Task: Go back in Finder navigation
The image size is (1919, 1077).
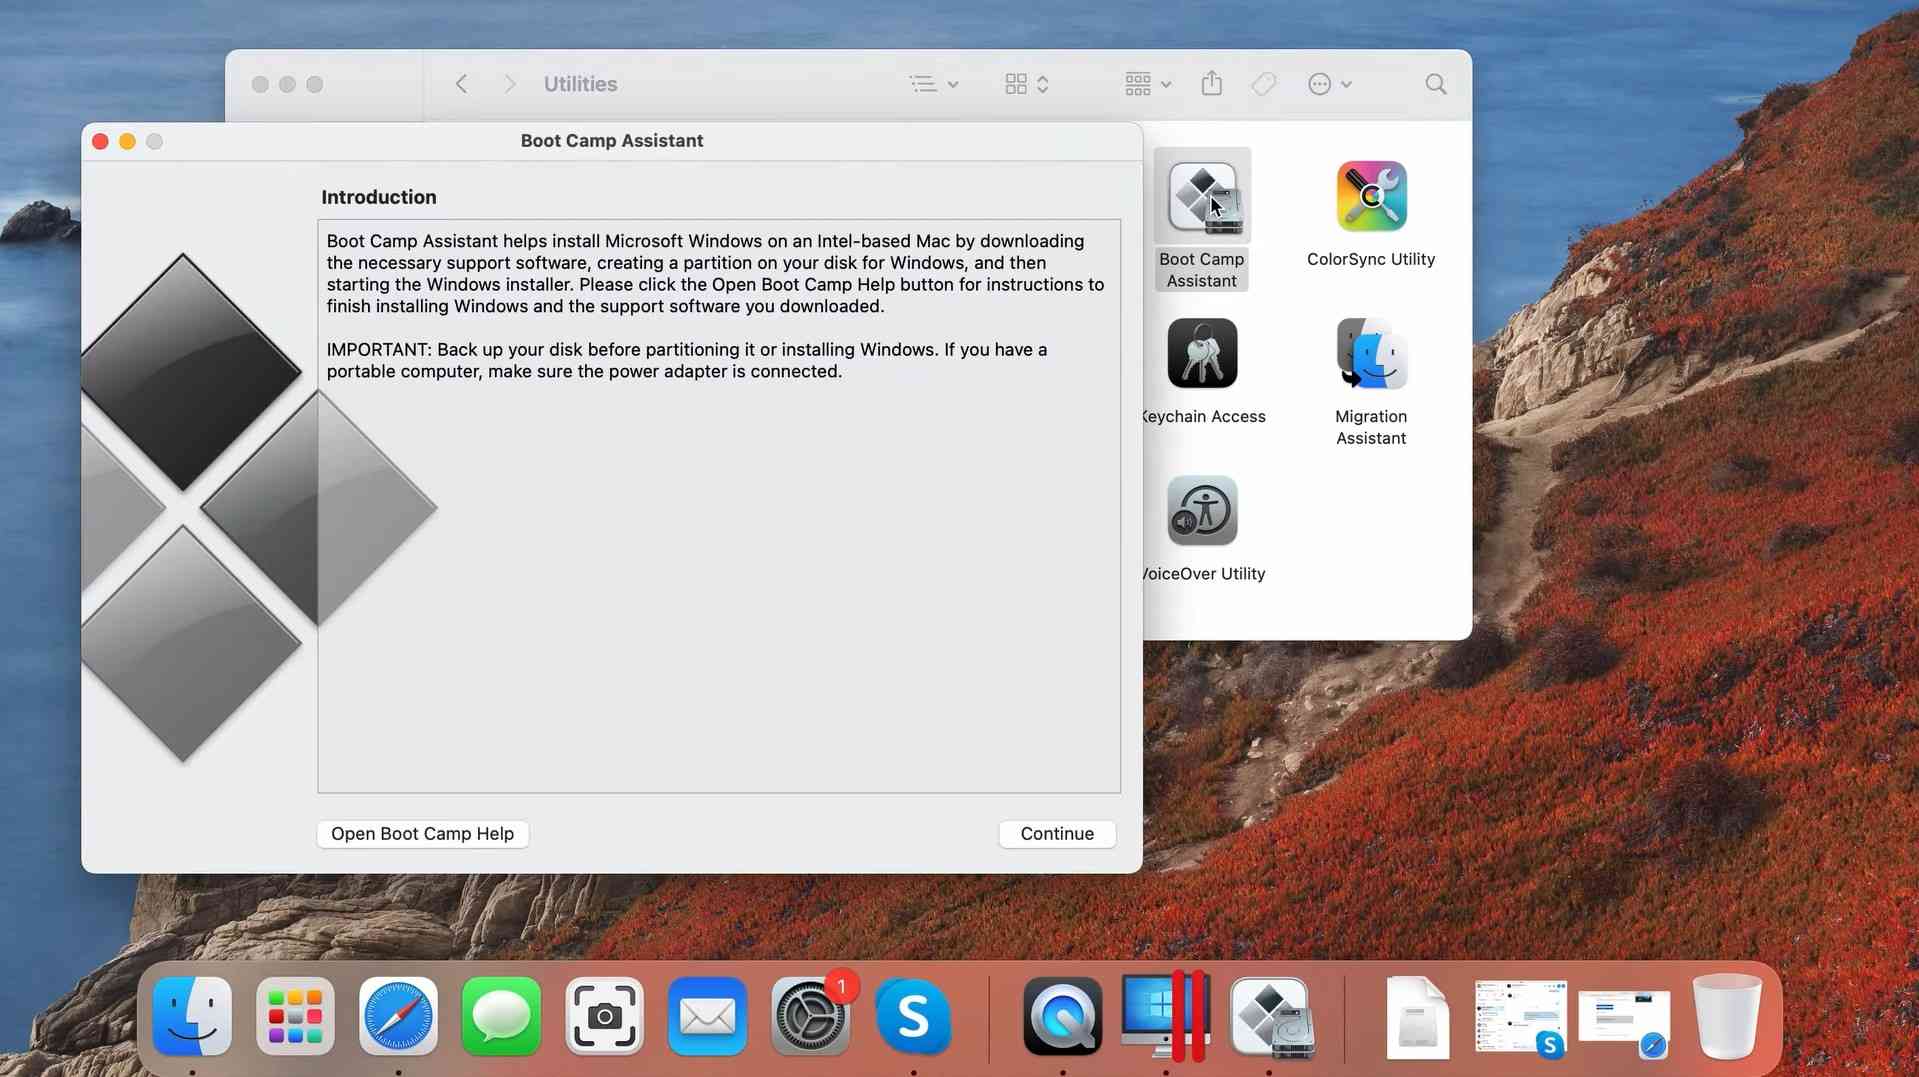Action: (461, 84)
